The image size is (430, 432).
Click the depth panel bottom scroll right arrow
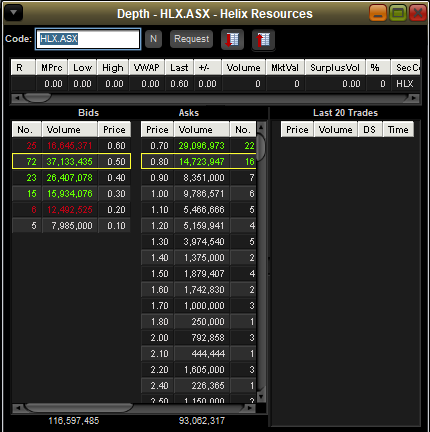click(x=249, y=408)
